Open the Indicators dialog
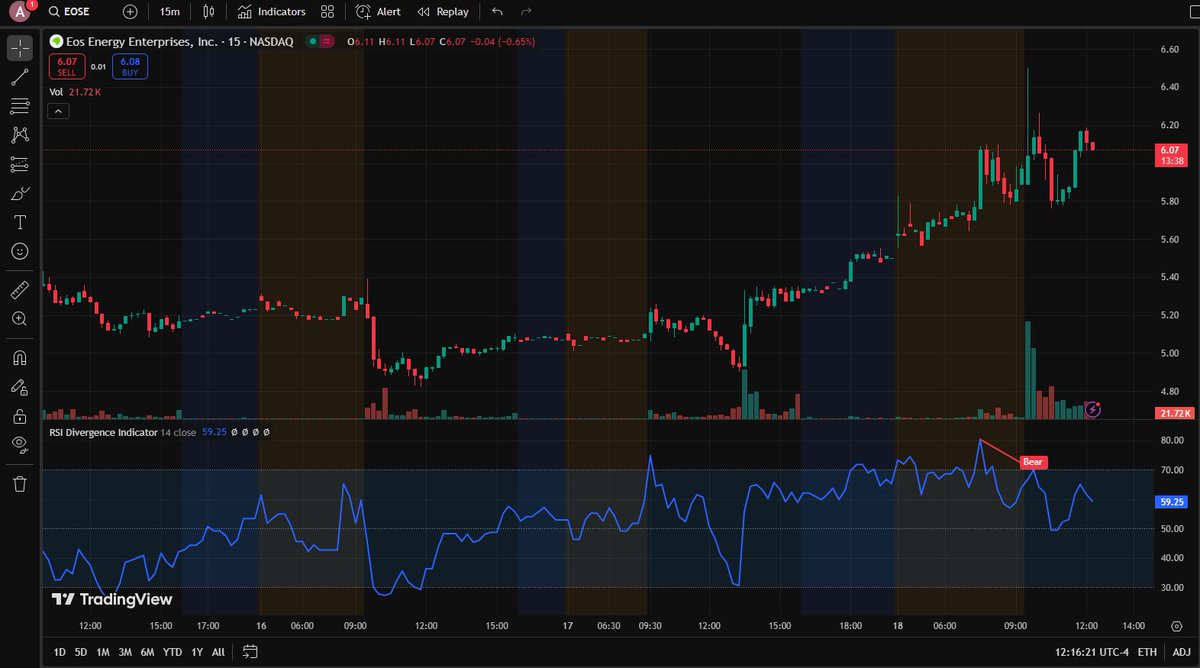 [x=272, y=12]
